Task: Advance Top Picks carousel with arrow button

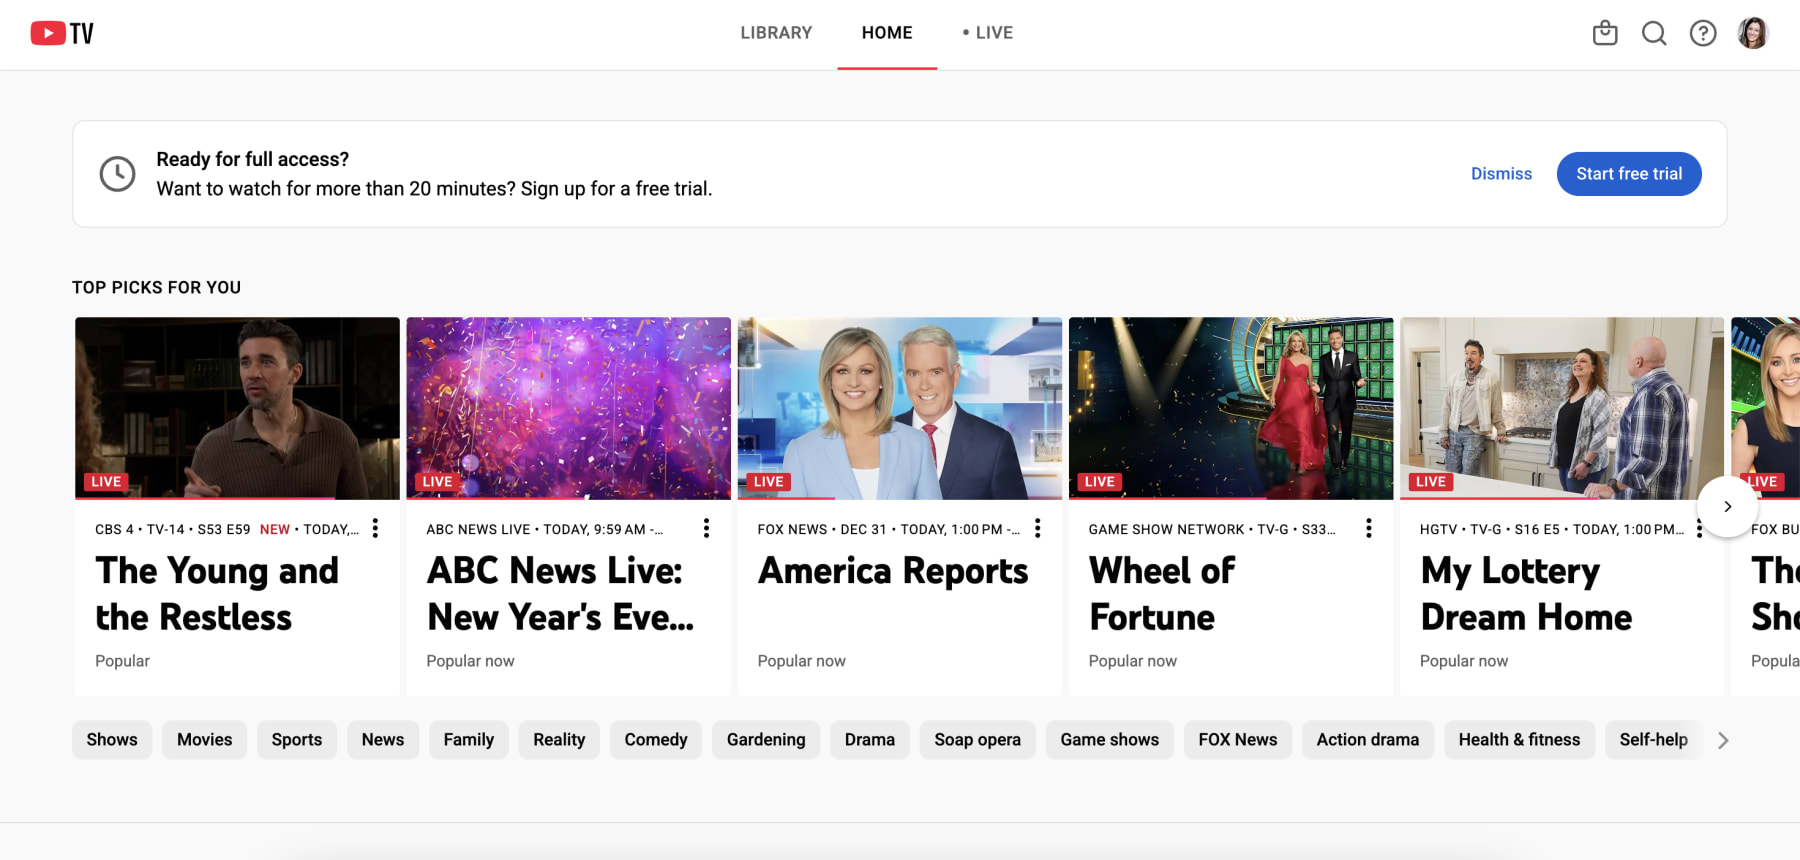Action: [x=1727, y=506]
